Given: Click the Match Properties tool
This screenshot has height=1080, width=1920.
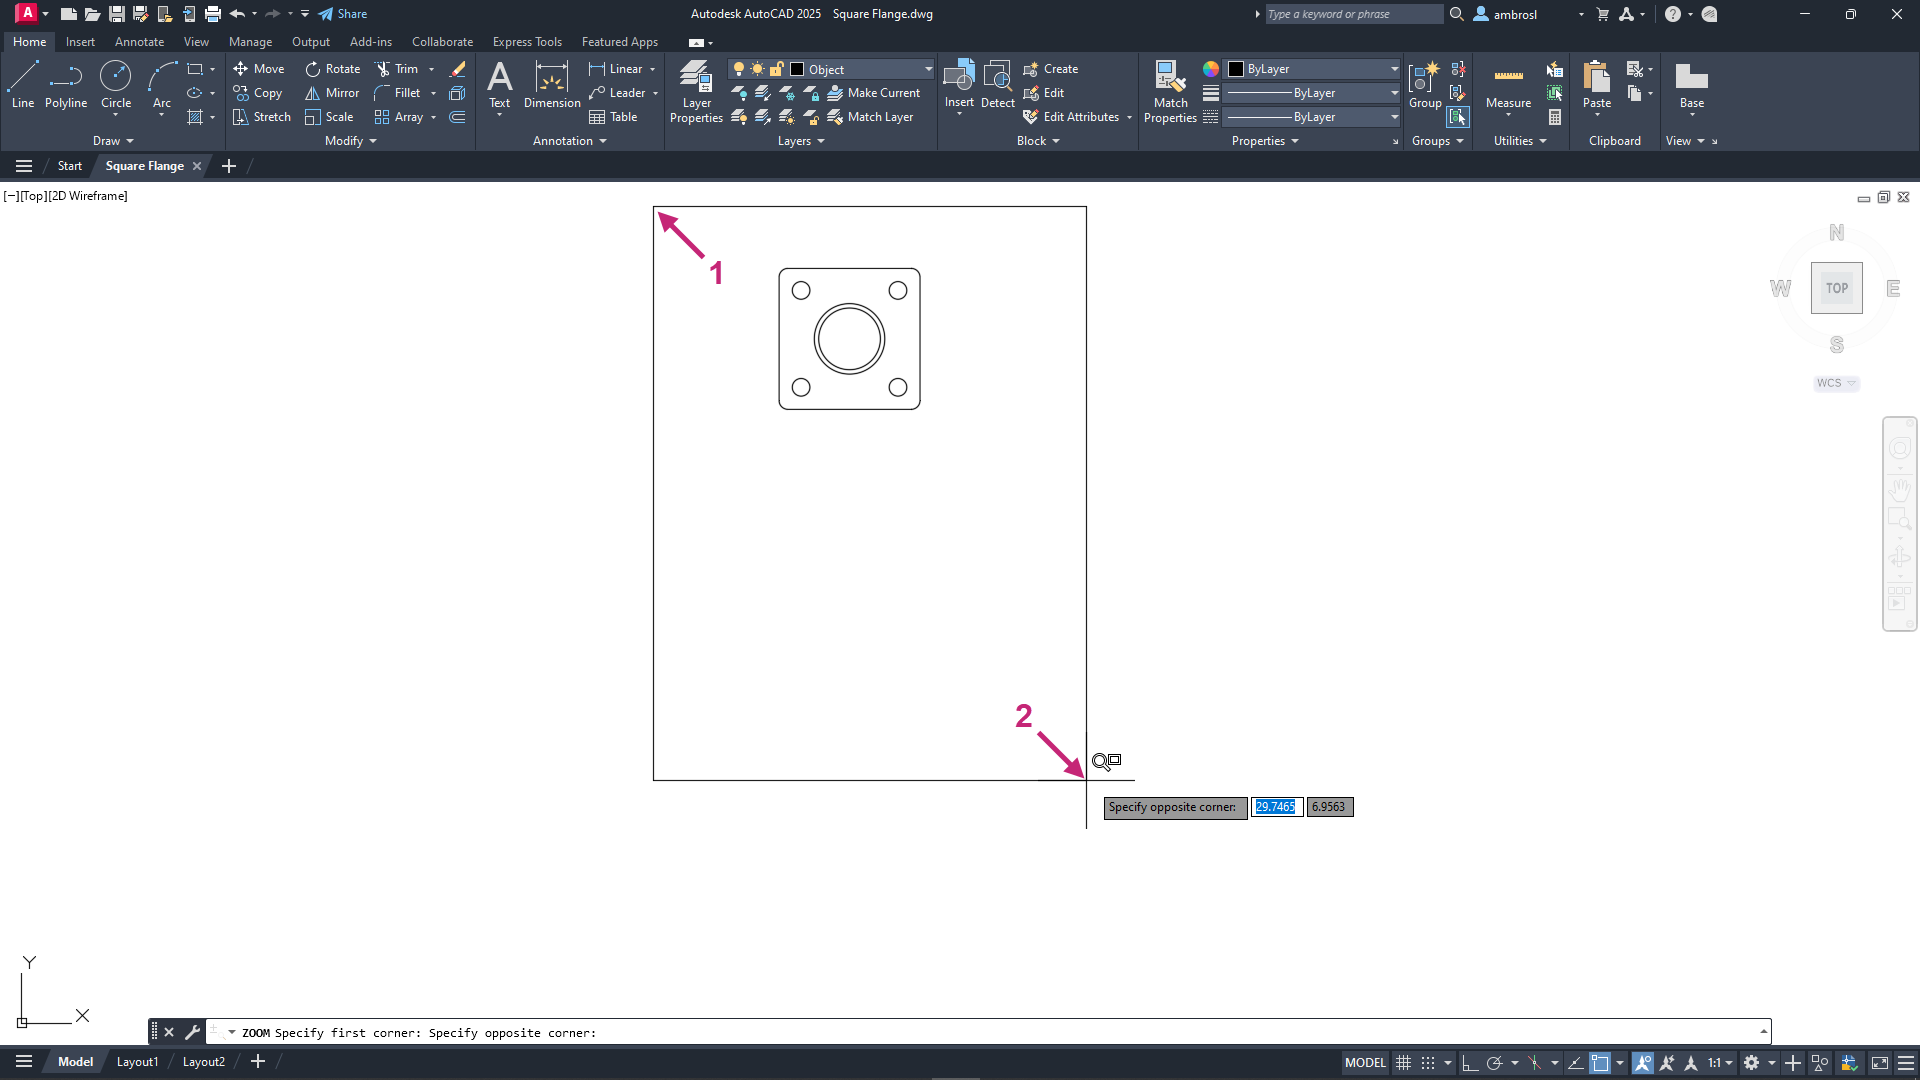Looking at the screenshot, I should coord(1170,91).
